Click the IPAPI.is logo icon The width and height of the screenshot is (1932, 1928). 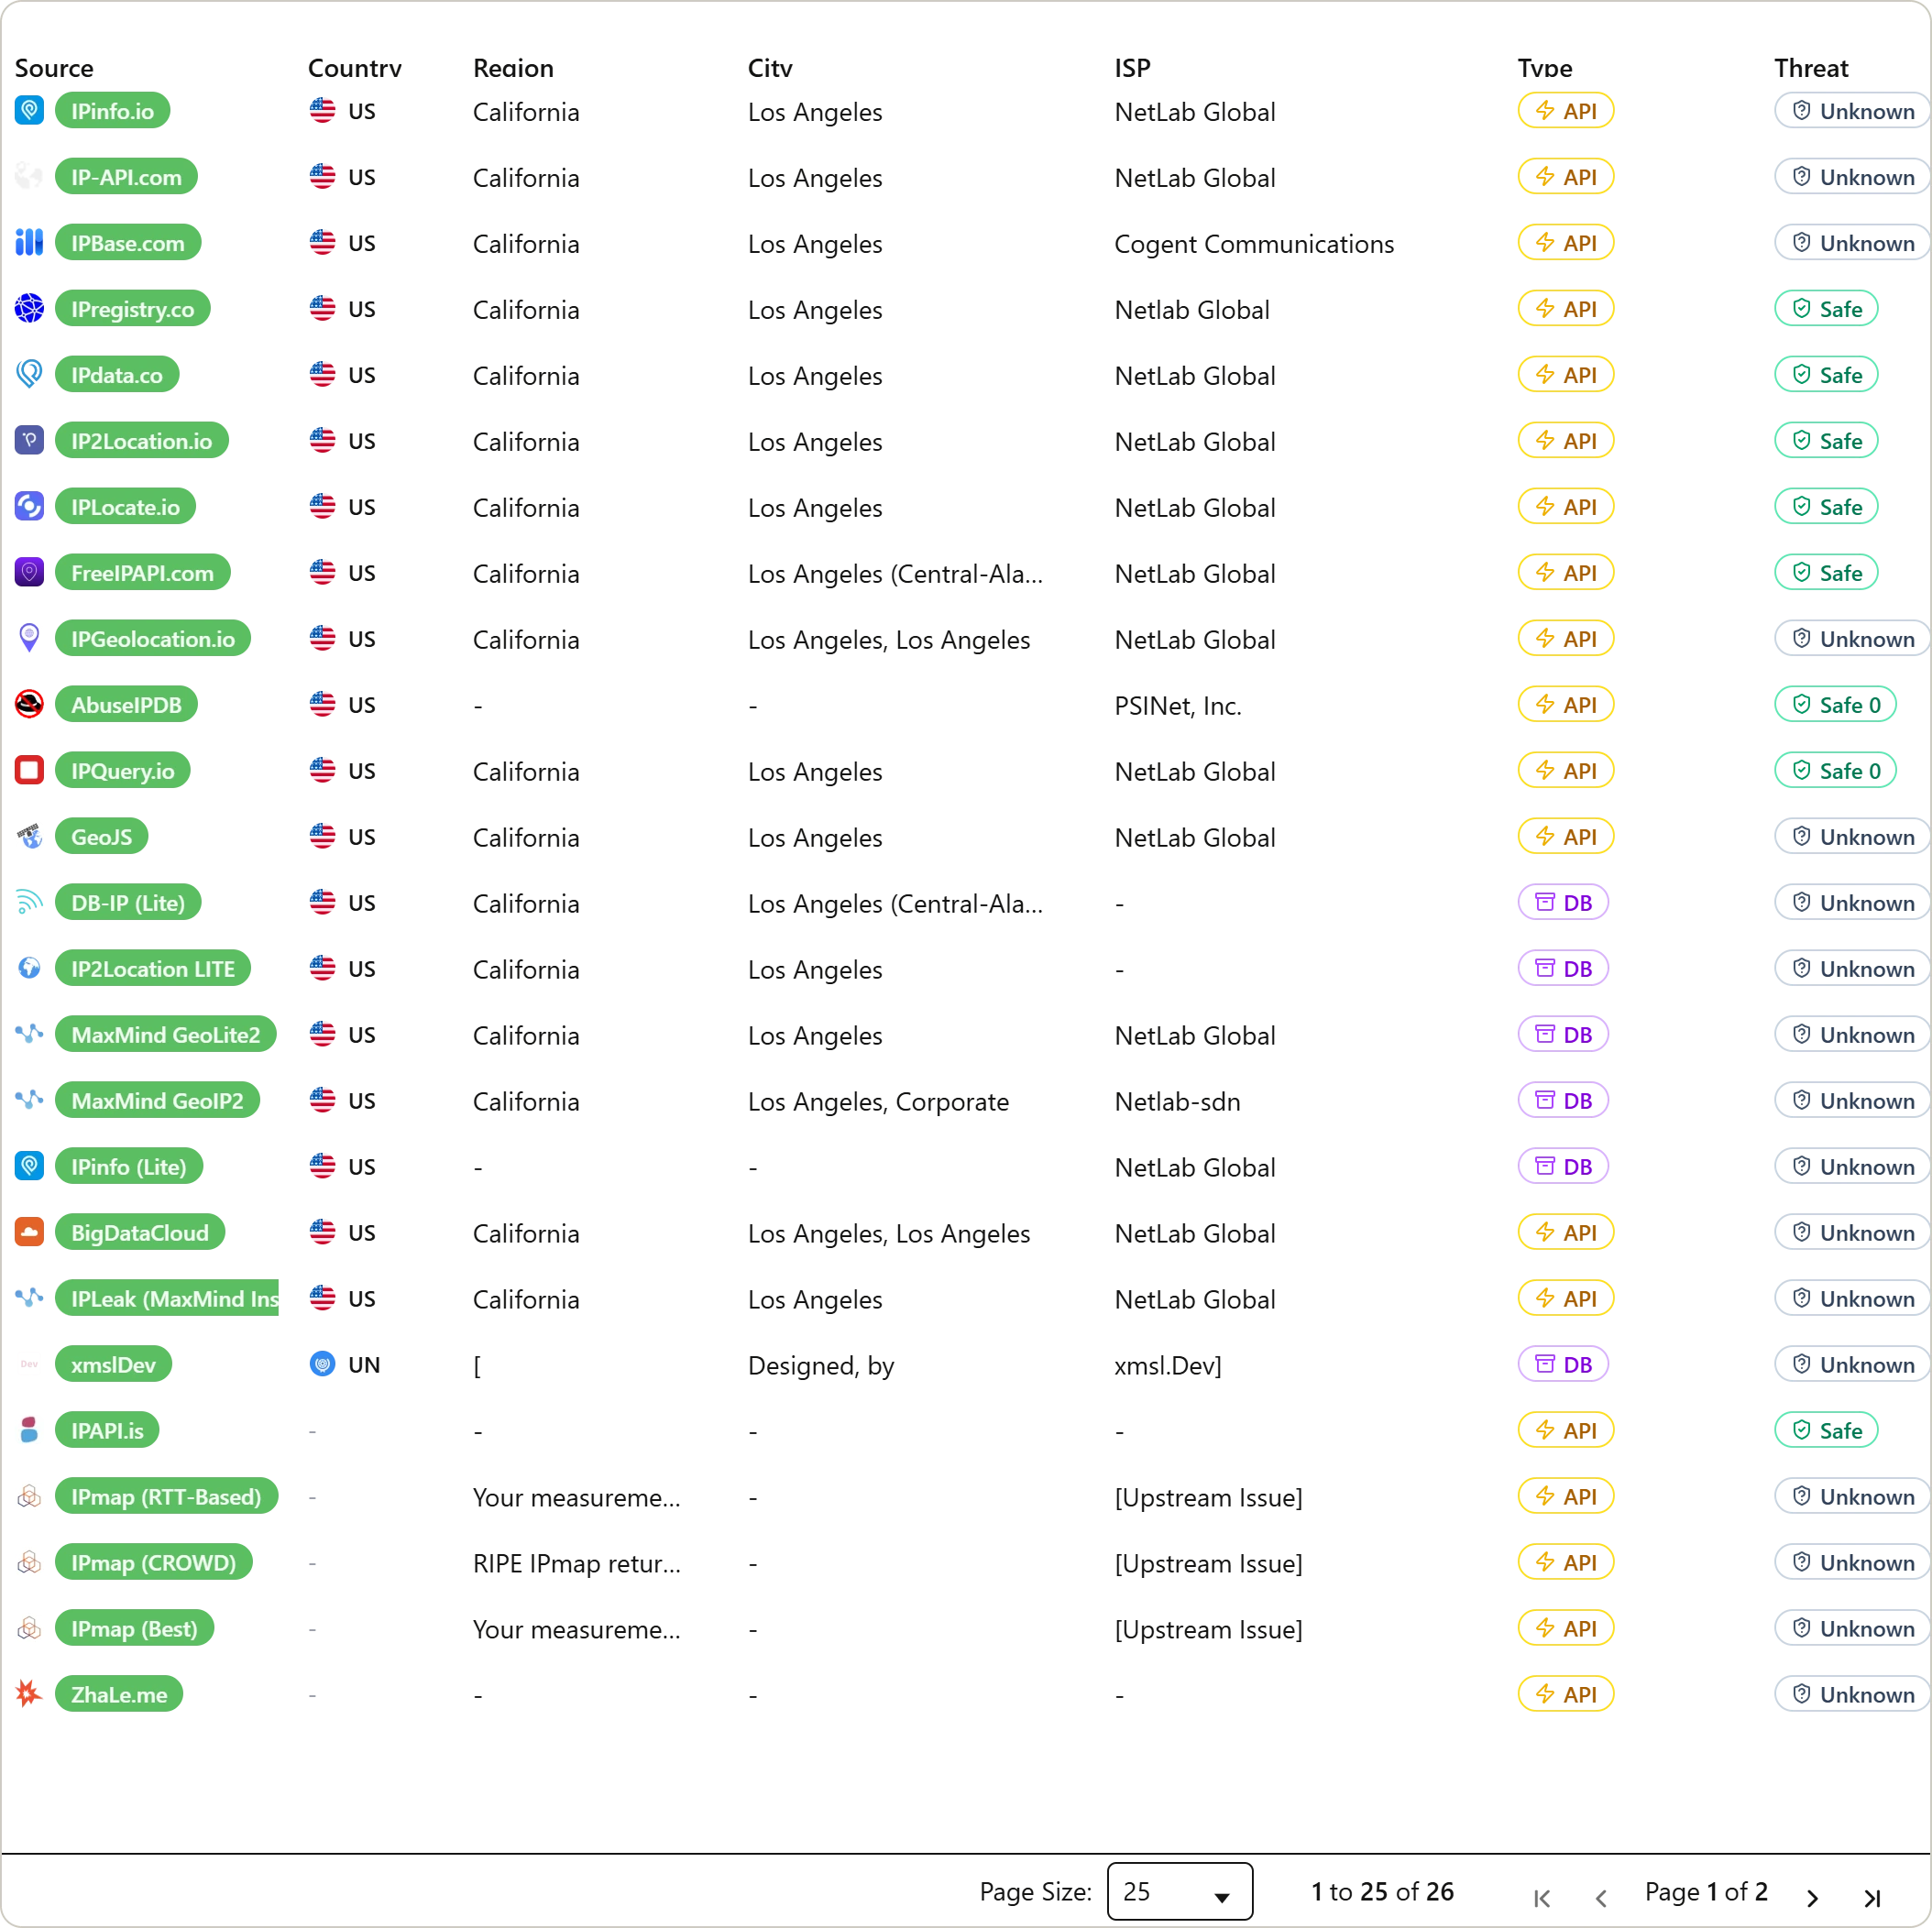coord(29,1430)
